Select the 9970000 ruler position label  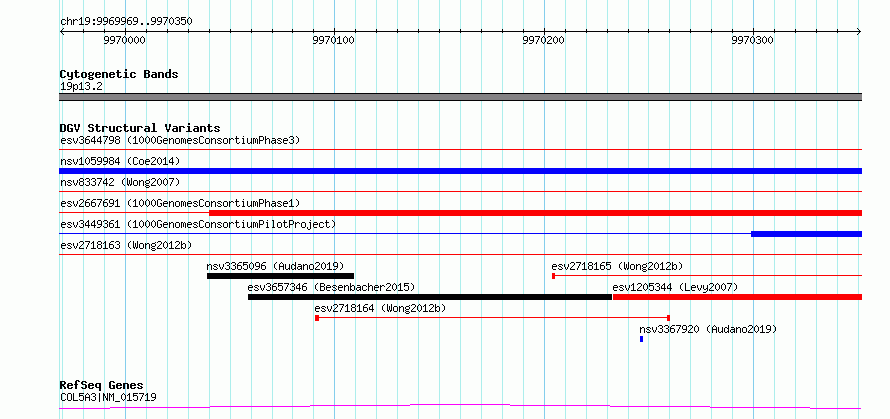click(124, 41)
